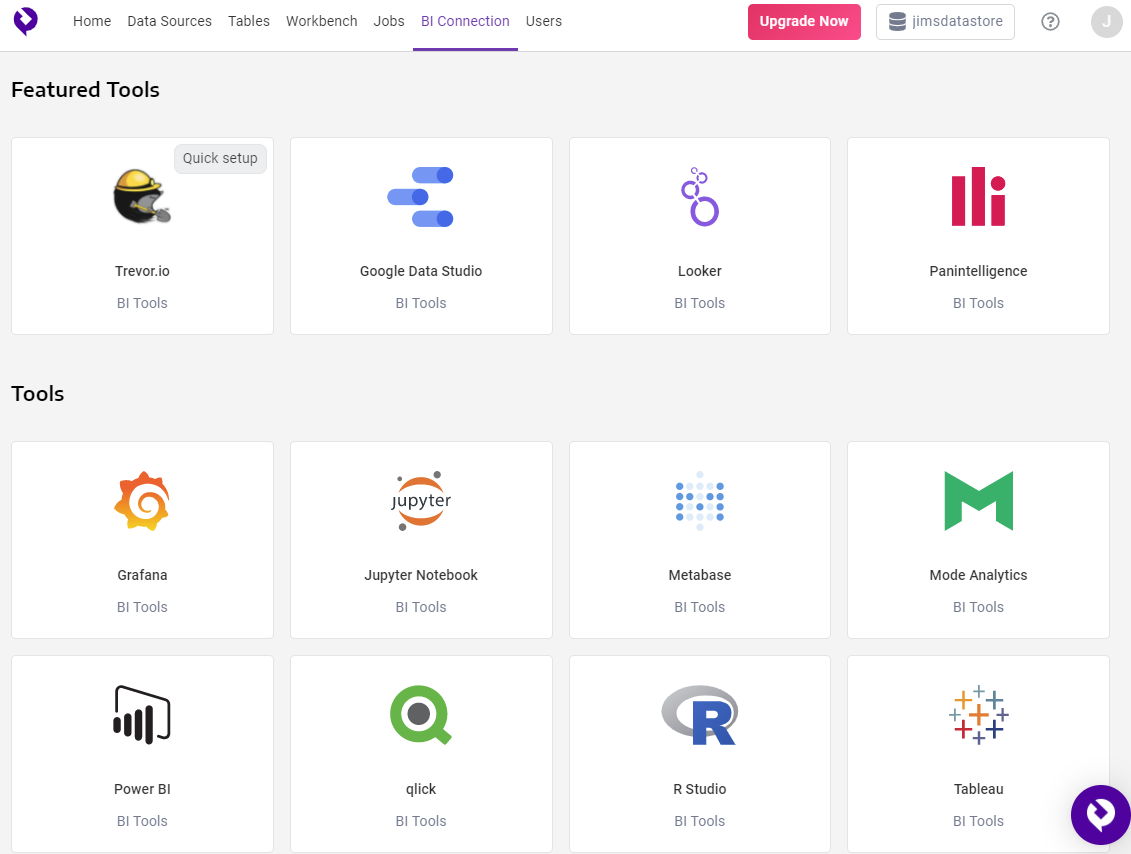This screenshot has height=854, width=1131.
Task: Click the Quick setup badge on Trevor.io
Action: pyautogui.click(x=220, y=158)
